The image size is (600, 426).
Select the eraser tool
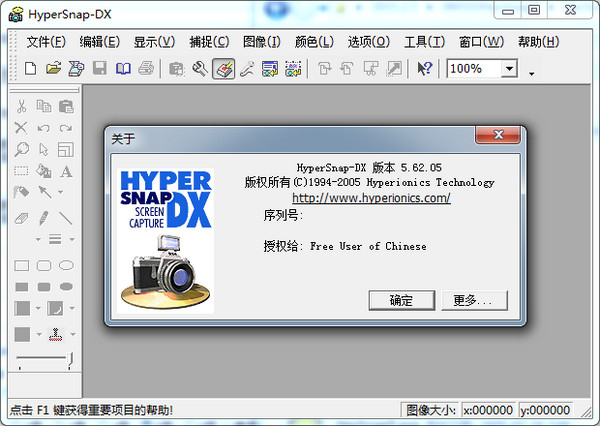pyautogui.click(x=21, y=217)
